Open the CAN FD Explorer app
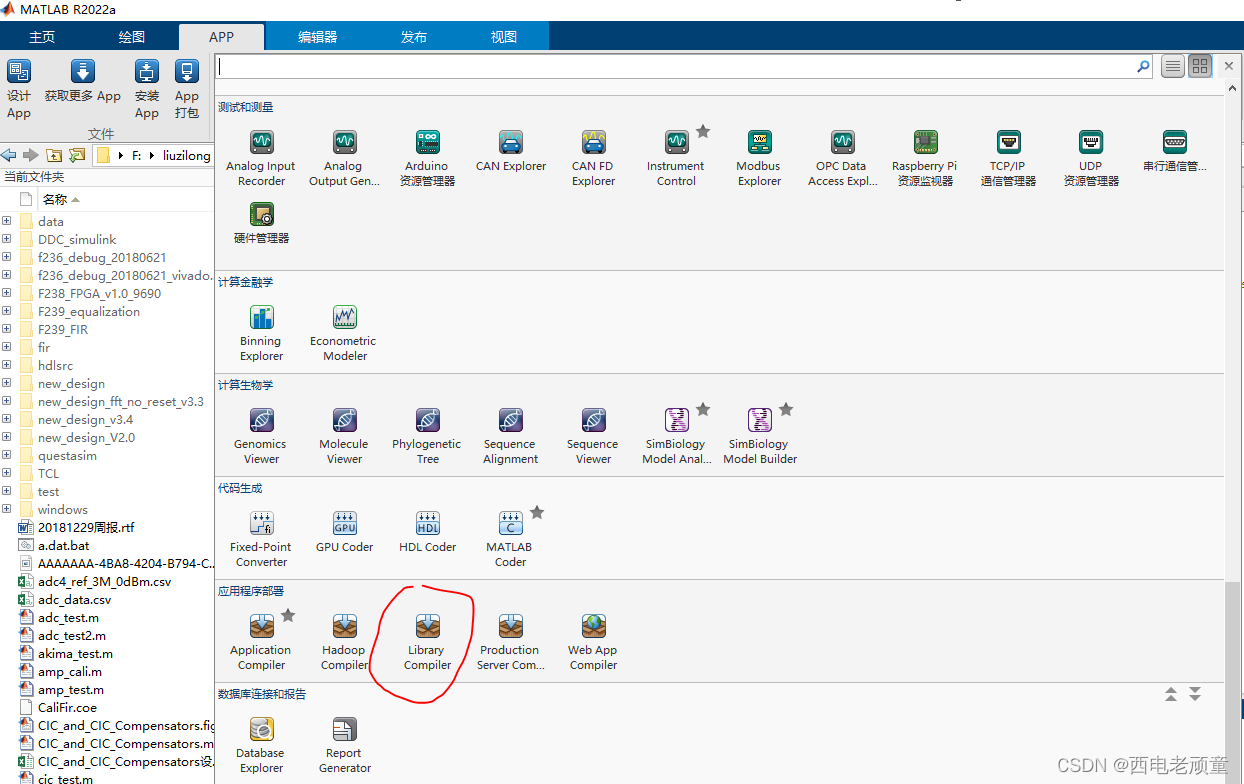Screen dimensions: 1244x784 593,158
